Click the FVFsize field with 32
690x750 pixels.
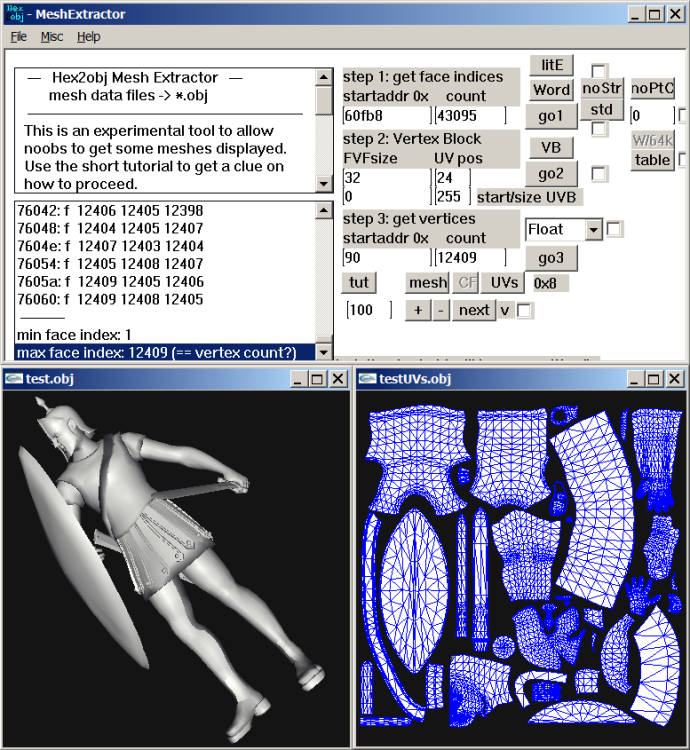point(387,178)
